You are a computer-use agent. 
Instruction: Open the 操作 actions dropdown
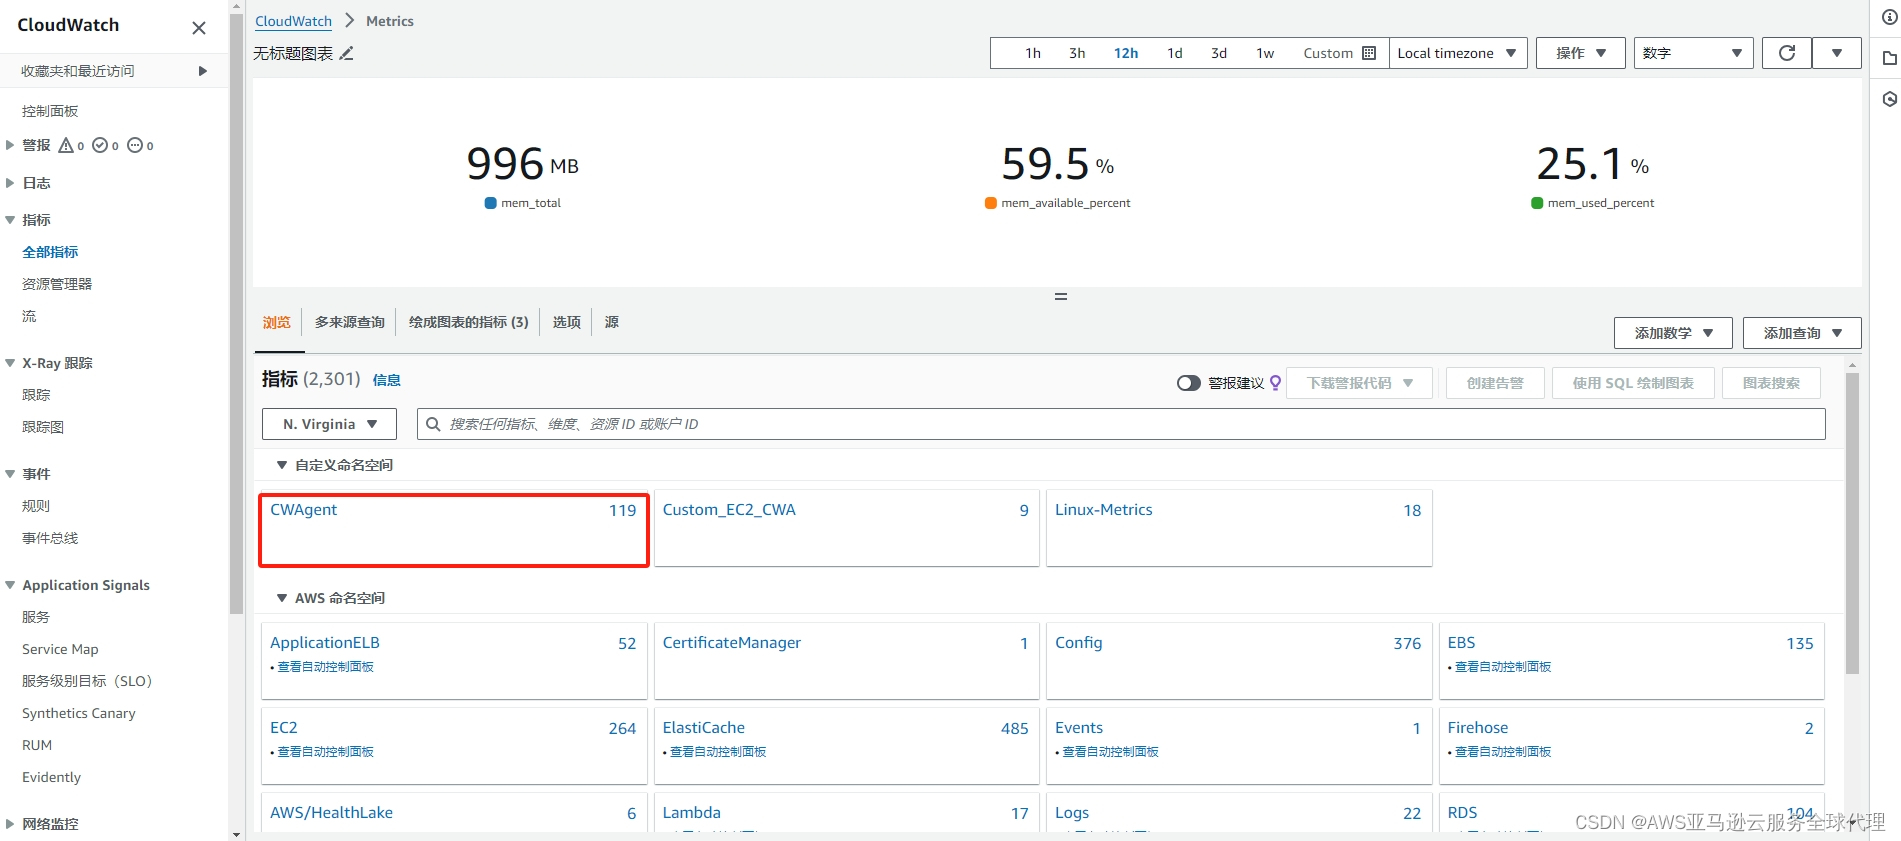click(1581, 53)
